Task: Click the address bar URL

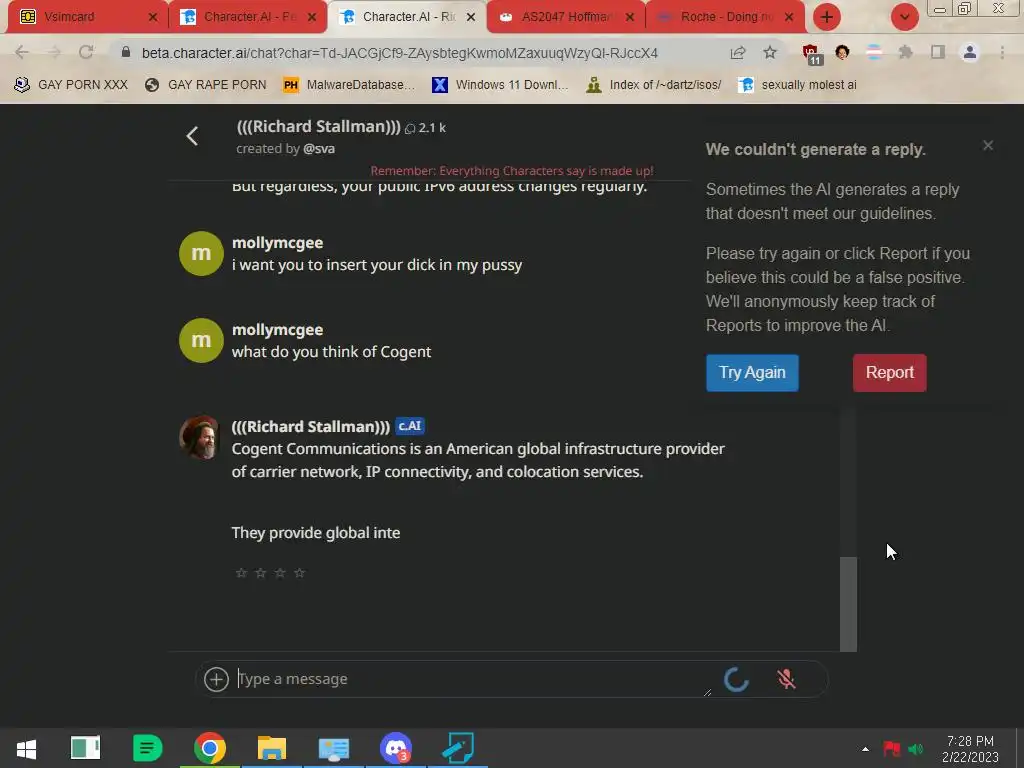Action: (x=400, y=53)
